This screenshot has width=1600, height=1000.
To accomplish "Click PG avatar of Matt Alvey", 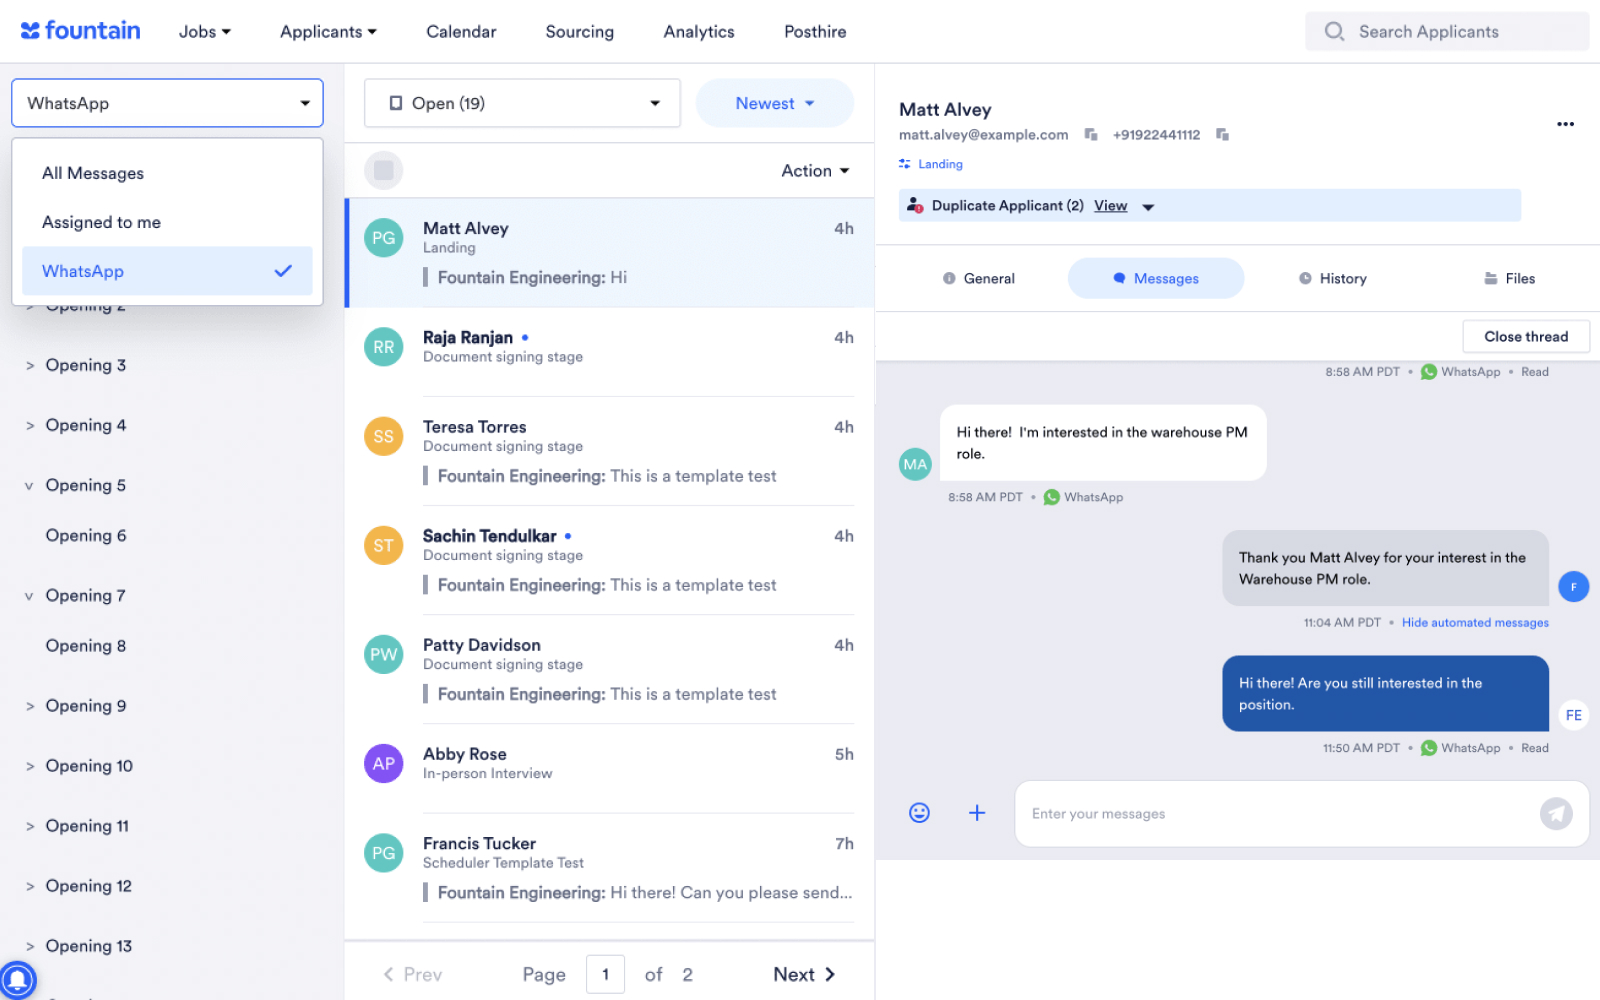I will pyautogui.click(x=384, y=238).
